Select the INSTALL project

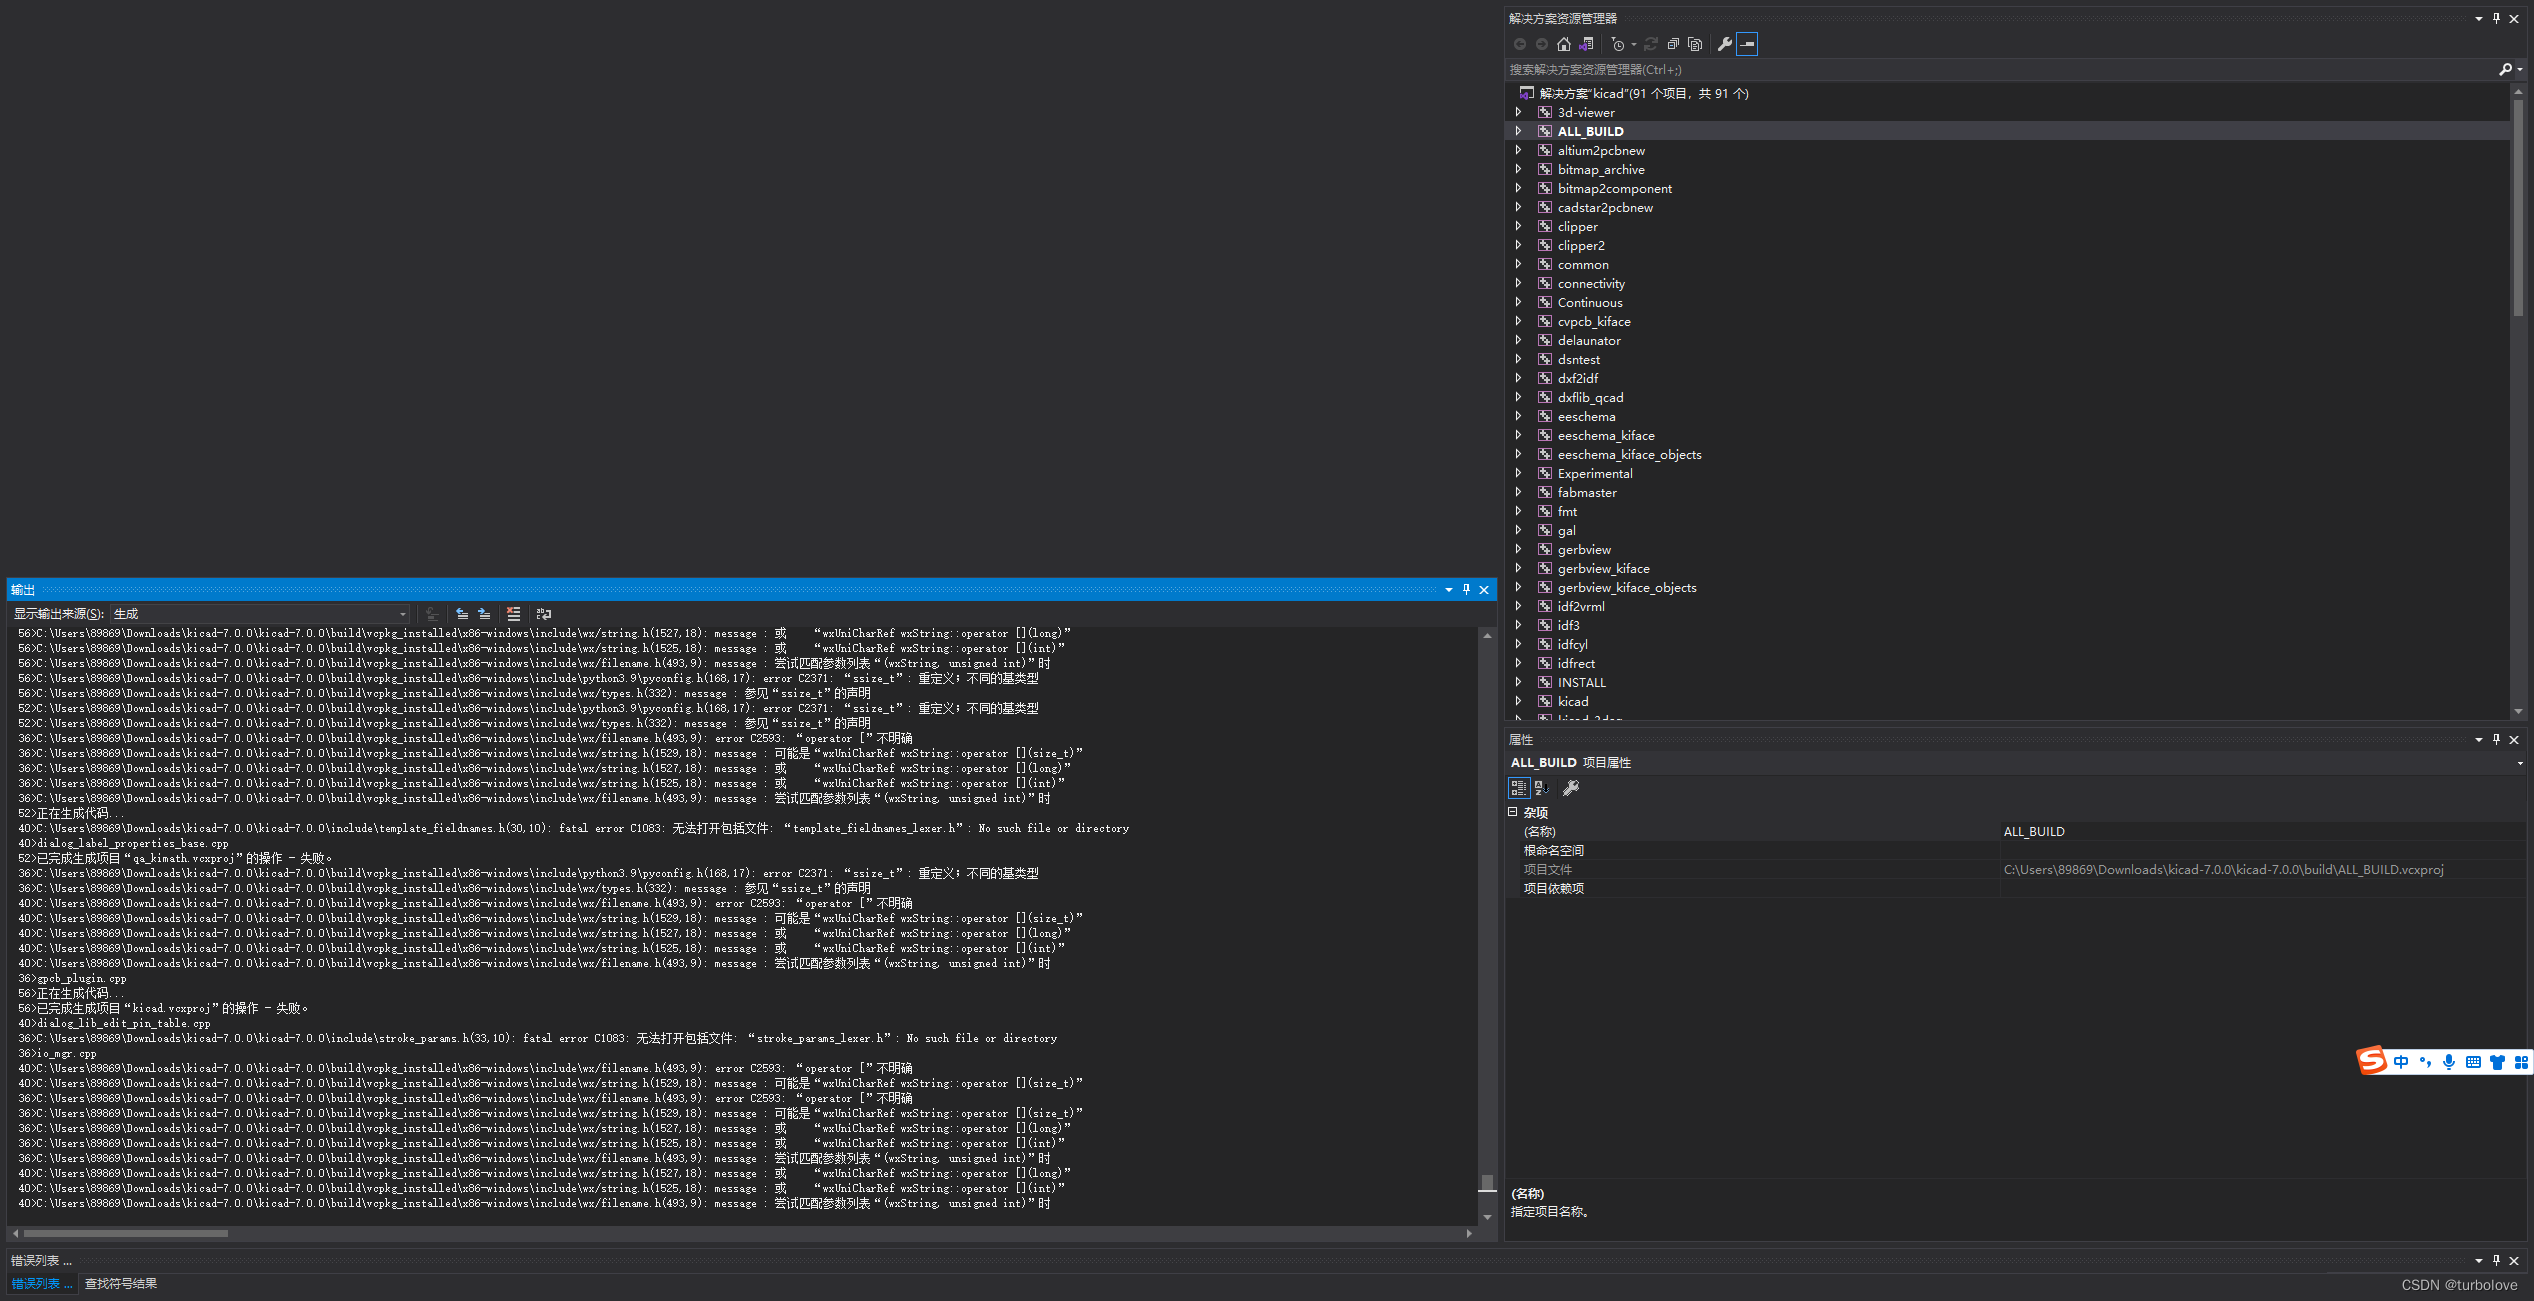1581,682
